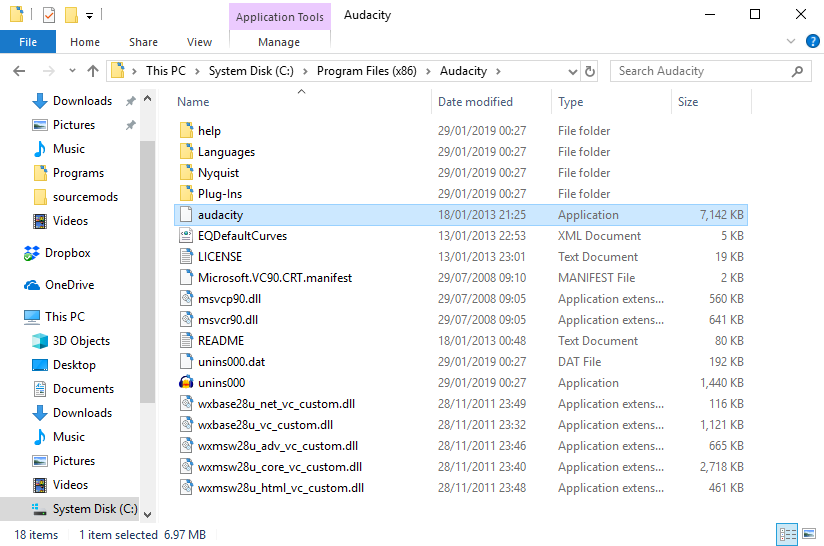Open the Languages folder icon

(186, 151)
